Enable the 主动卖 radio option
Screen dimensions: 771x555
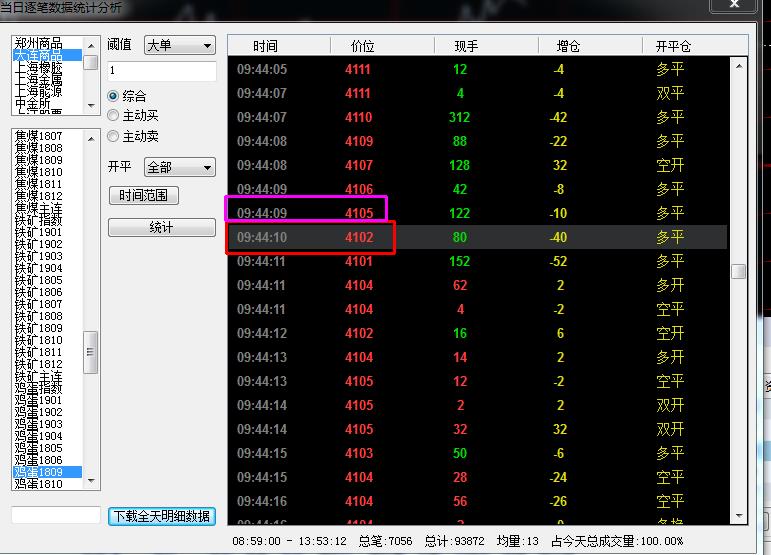click(114, 136)
